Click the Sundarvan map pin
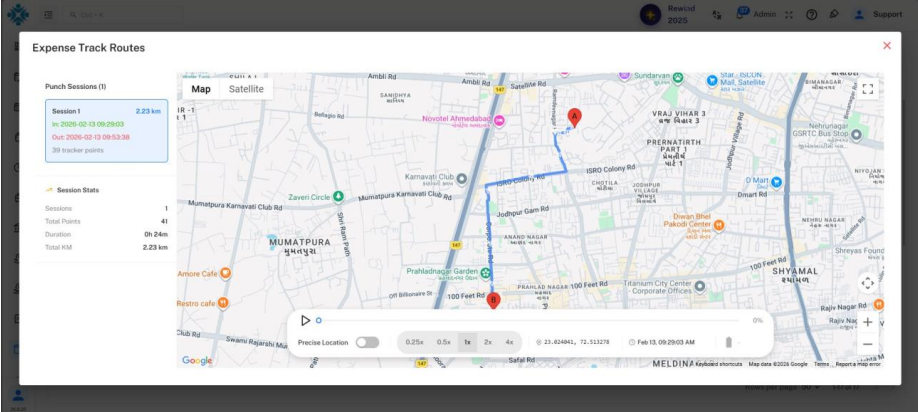Screen dimensions: 918x412 pyautogui.click(x=678, y=77)
